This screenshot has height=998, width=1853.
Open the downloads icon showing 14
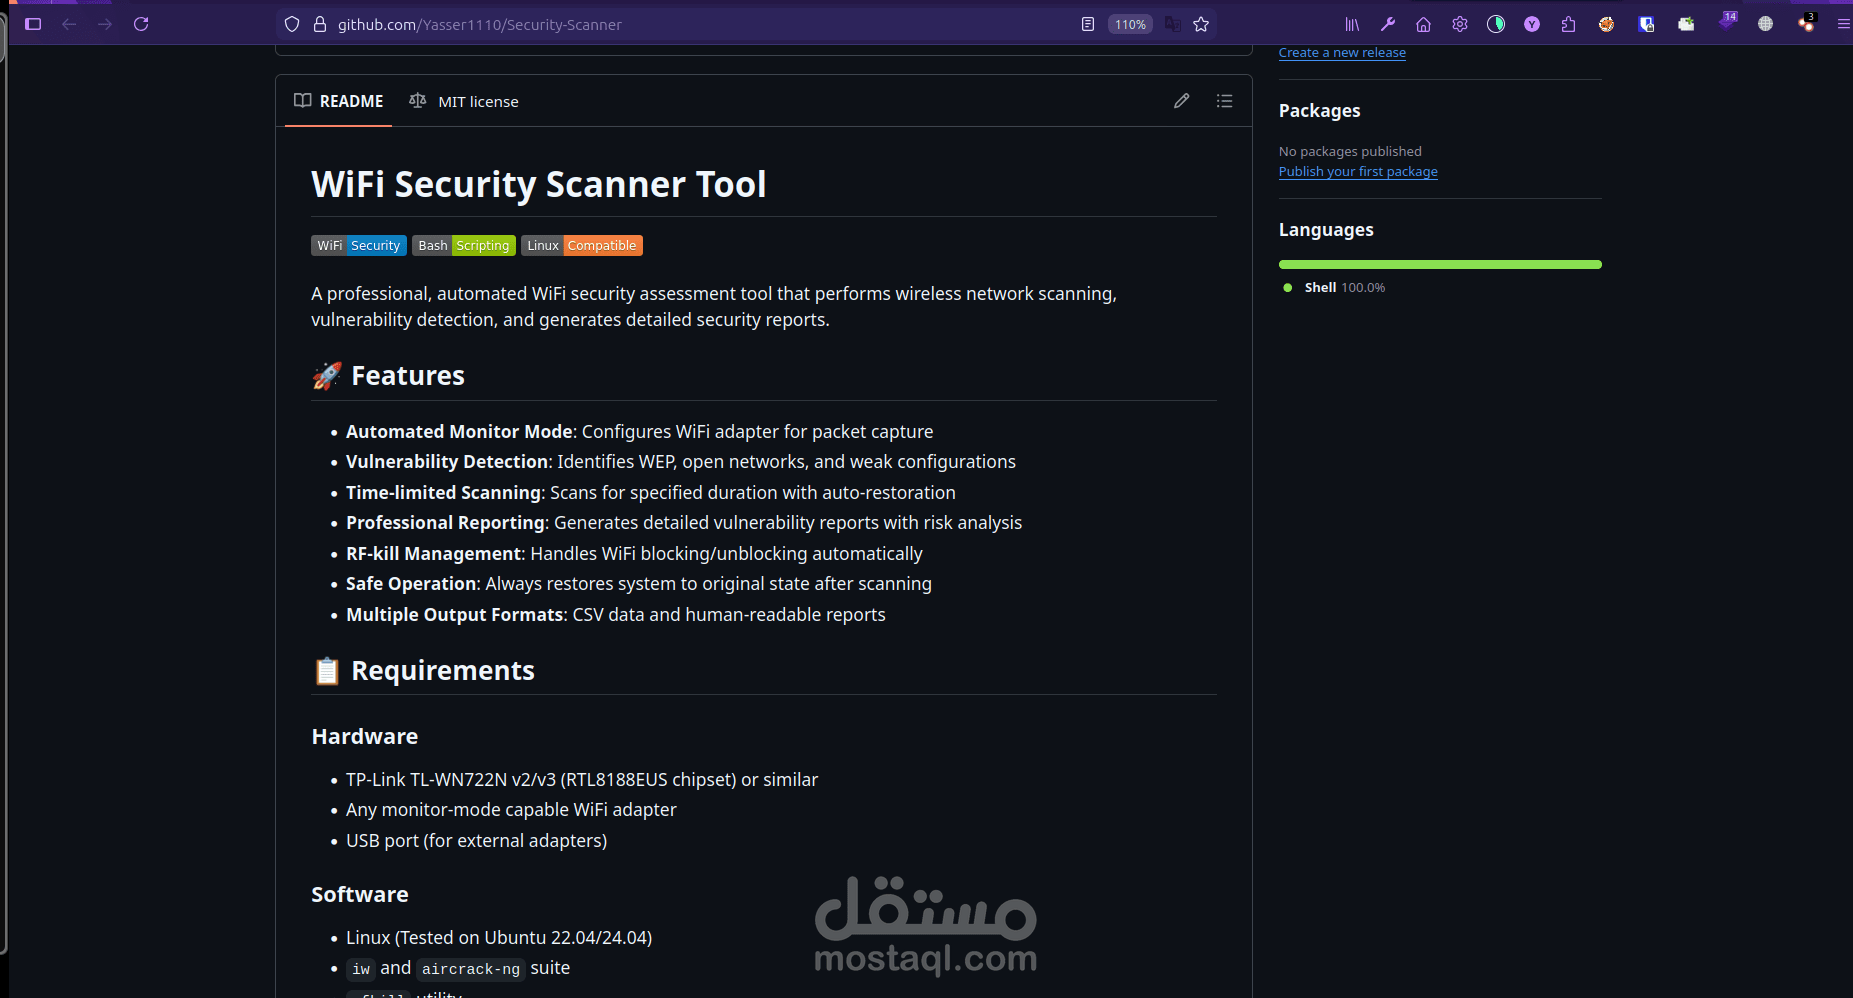pos(1728,24)
